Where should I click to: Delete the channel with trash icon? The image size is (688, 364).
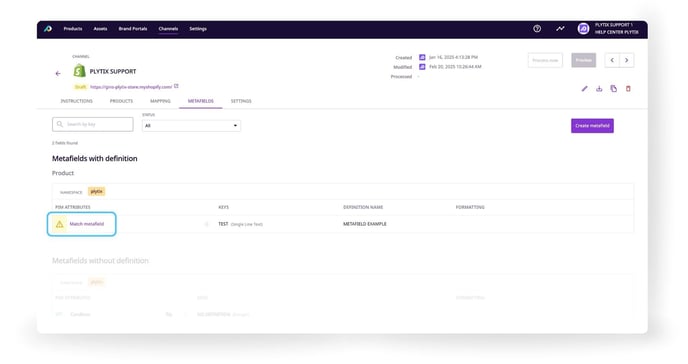pos(628,89)
